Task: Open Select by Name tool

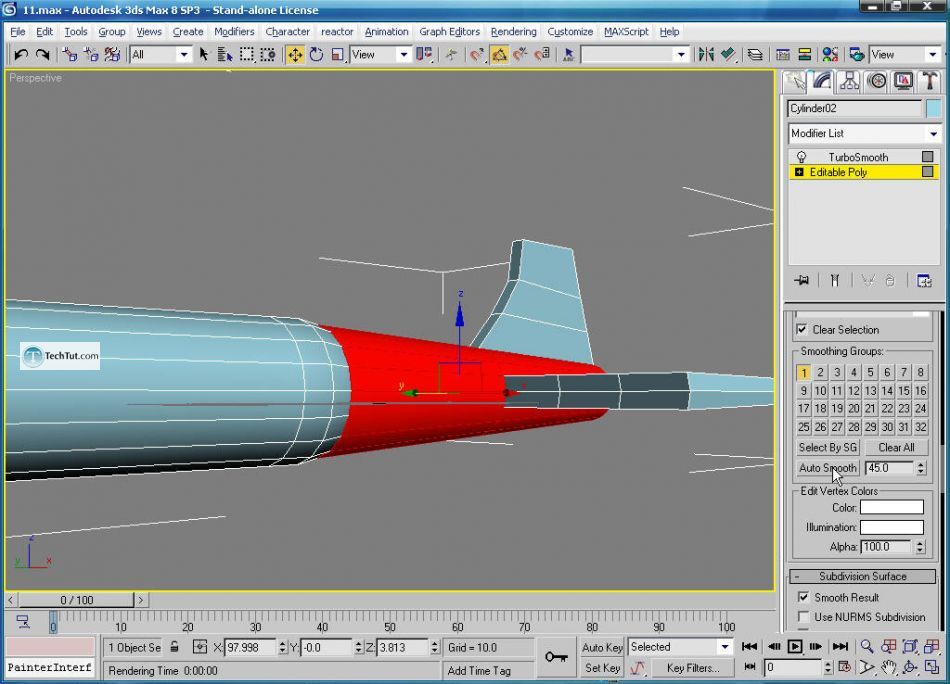Action: (225, 55)
